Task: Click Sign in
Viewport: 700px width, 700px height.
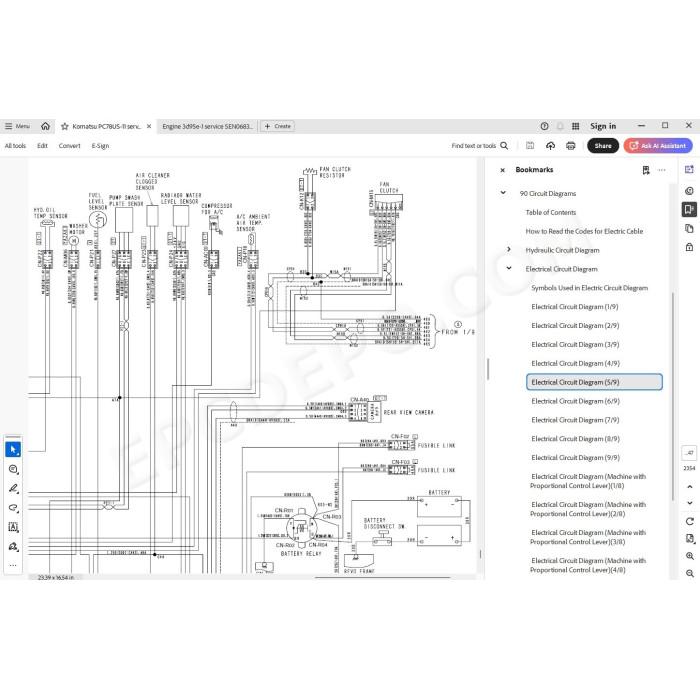Action: click(603, 126)
